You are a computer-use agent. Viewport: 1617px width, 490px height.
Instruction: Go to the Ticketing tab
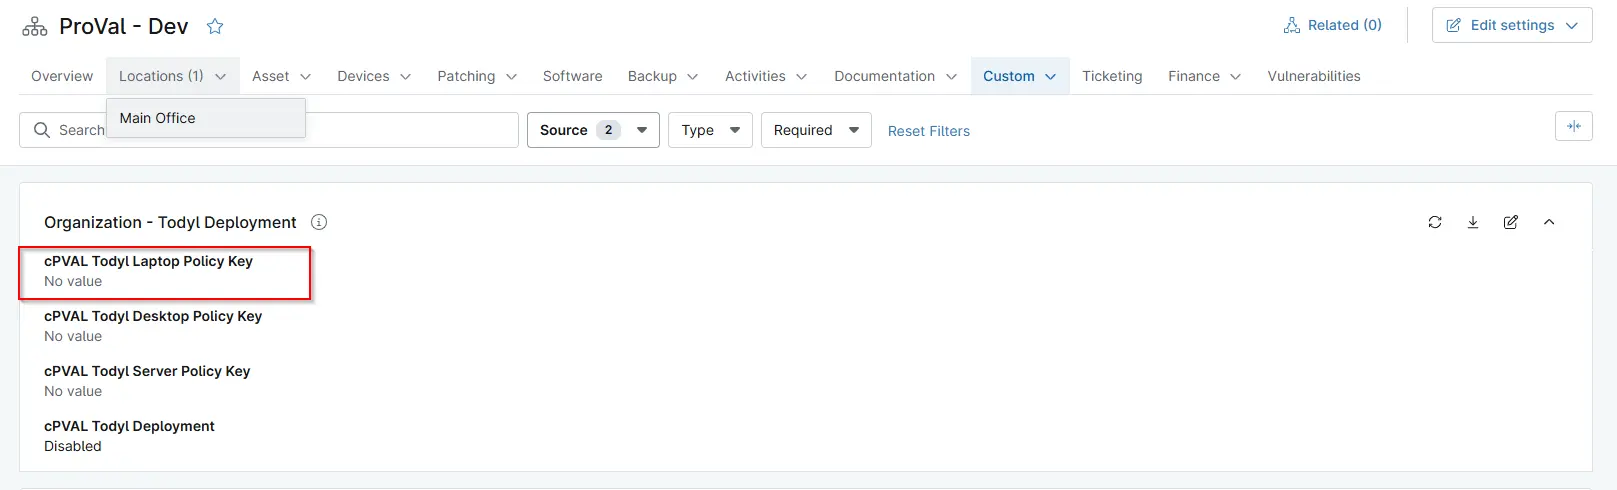(1112, 76)
